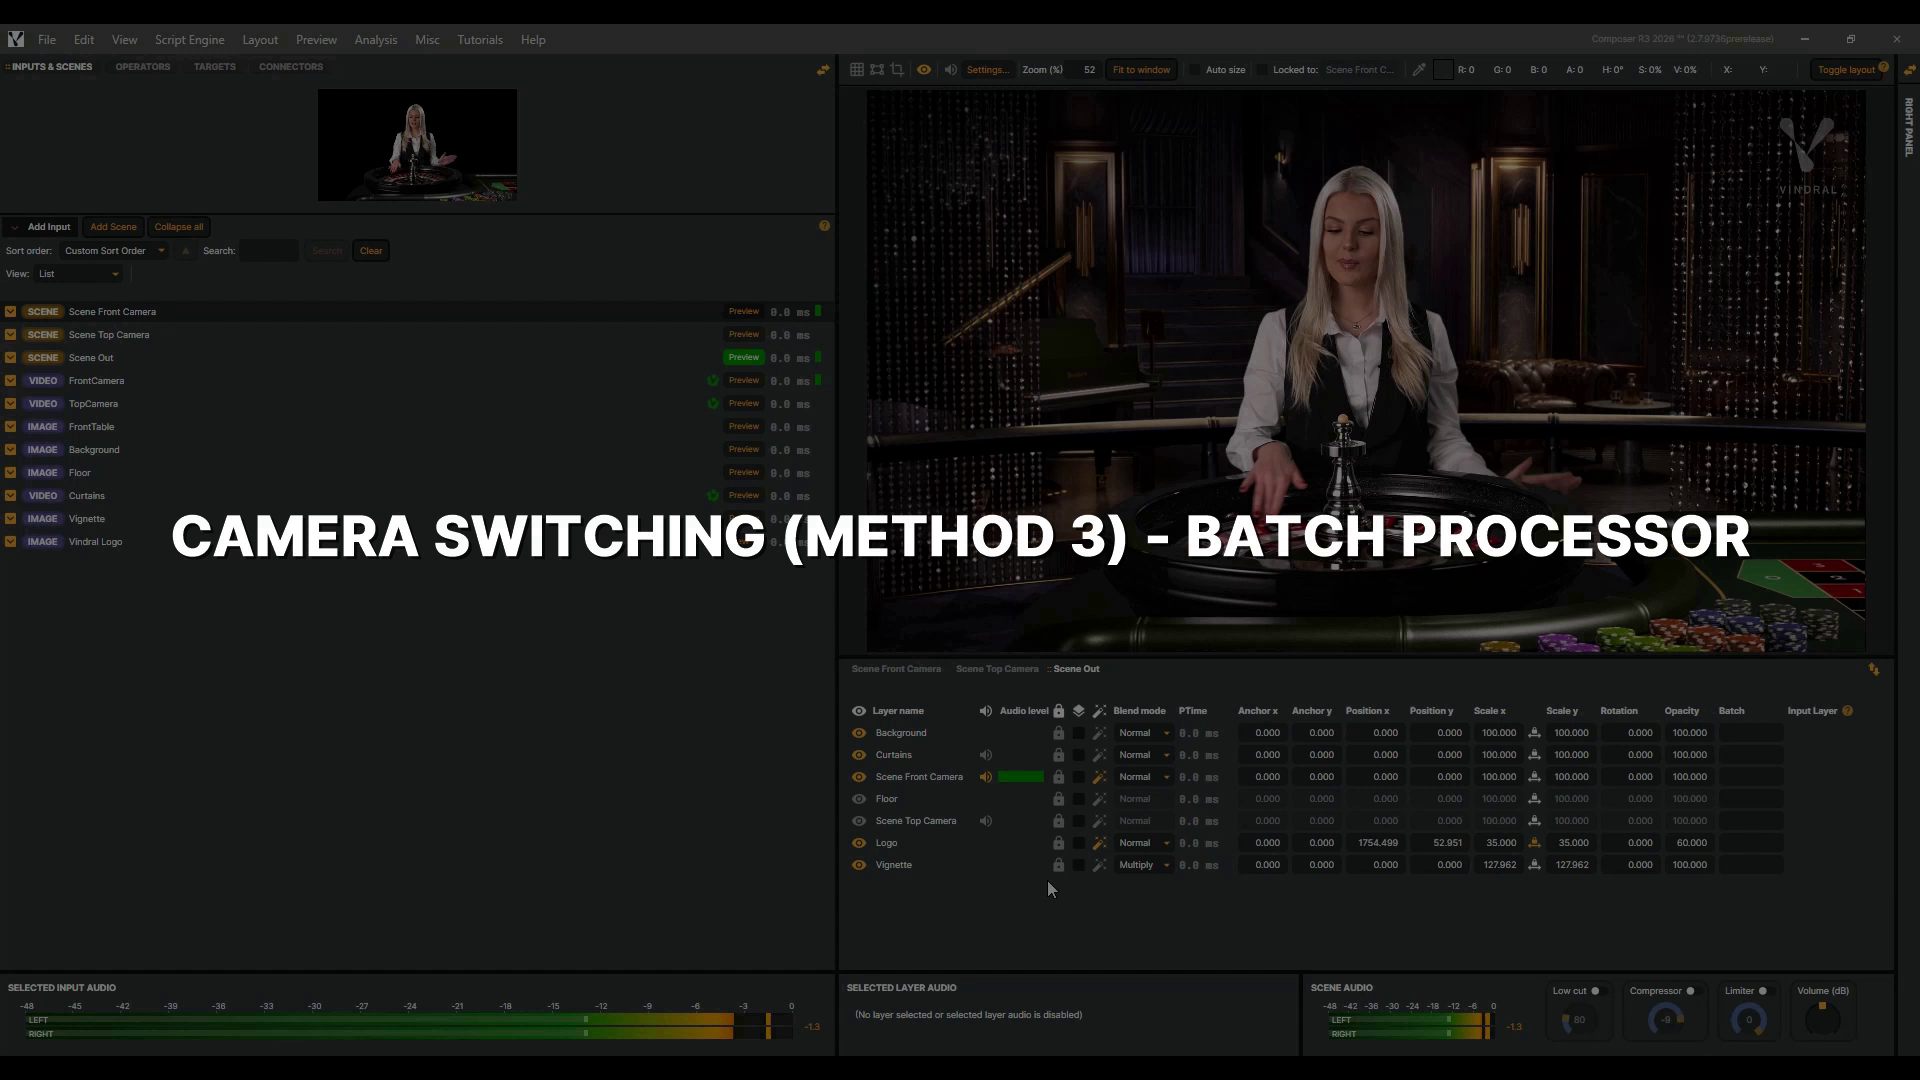The width and height of the screenshot is (1920, 1080).
Task: Switch to the OPERATORS tab
Action: click(143, 67)
